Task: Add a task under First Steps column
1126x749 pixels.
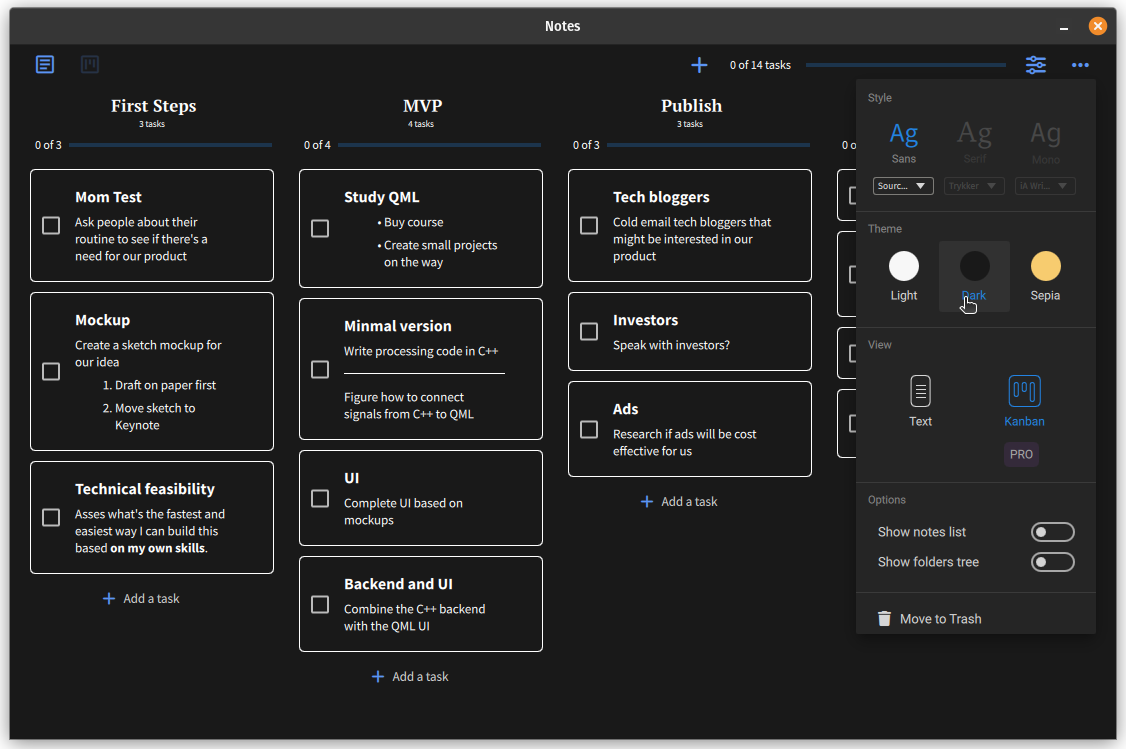Action: pos(141,599)
